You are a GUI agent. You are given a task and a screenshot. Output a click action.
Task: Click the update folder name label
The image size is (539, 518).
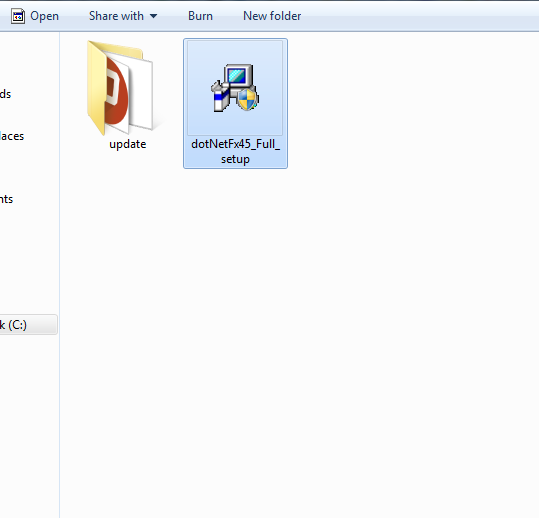(x=128, y=144)
